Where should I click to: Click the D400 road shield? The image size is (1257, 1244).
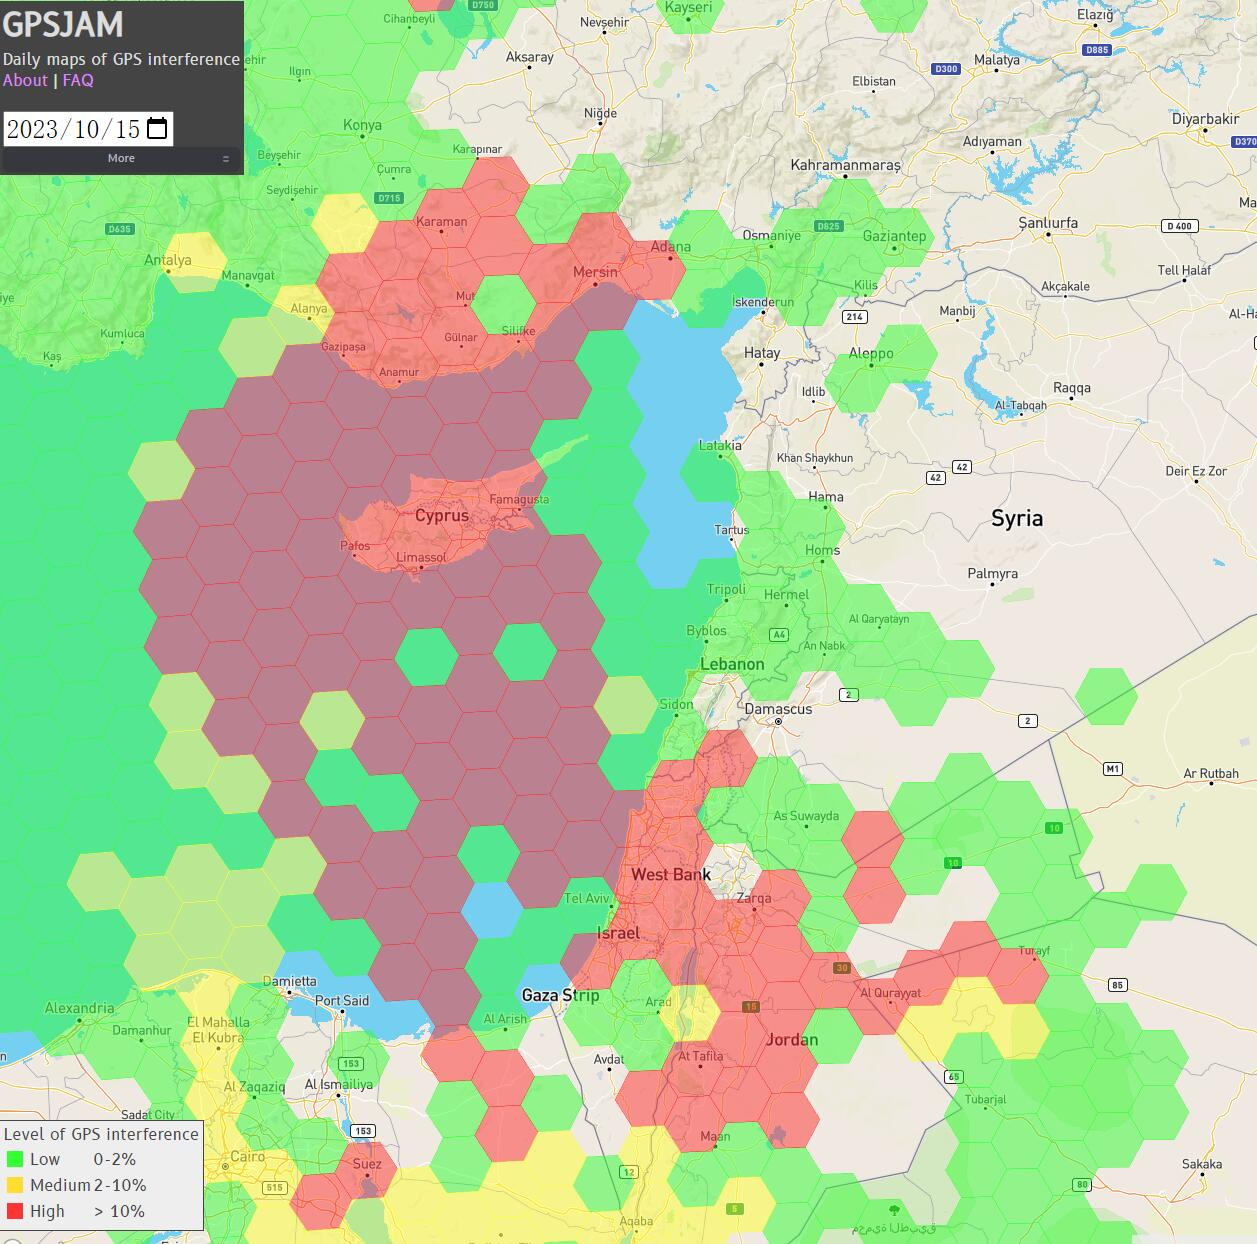pos(1180,226)
